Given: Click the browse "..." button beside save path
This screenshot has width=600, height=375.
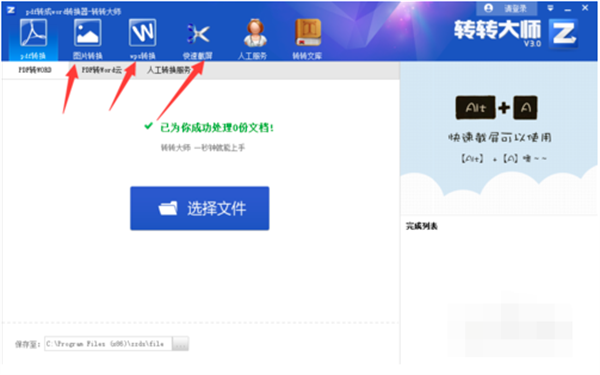Looking at the screenshot, I should click(x=180, y=344).
